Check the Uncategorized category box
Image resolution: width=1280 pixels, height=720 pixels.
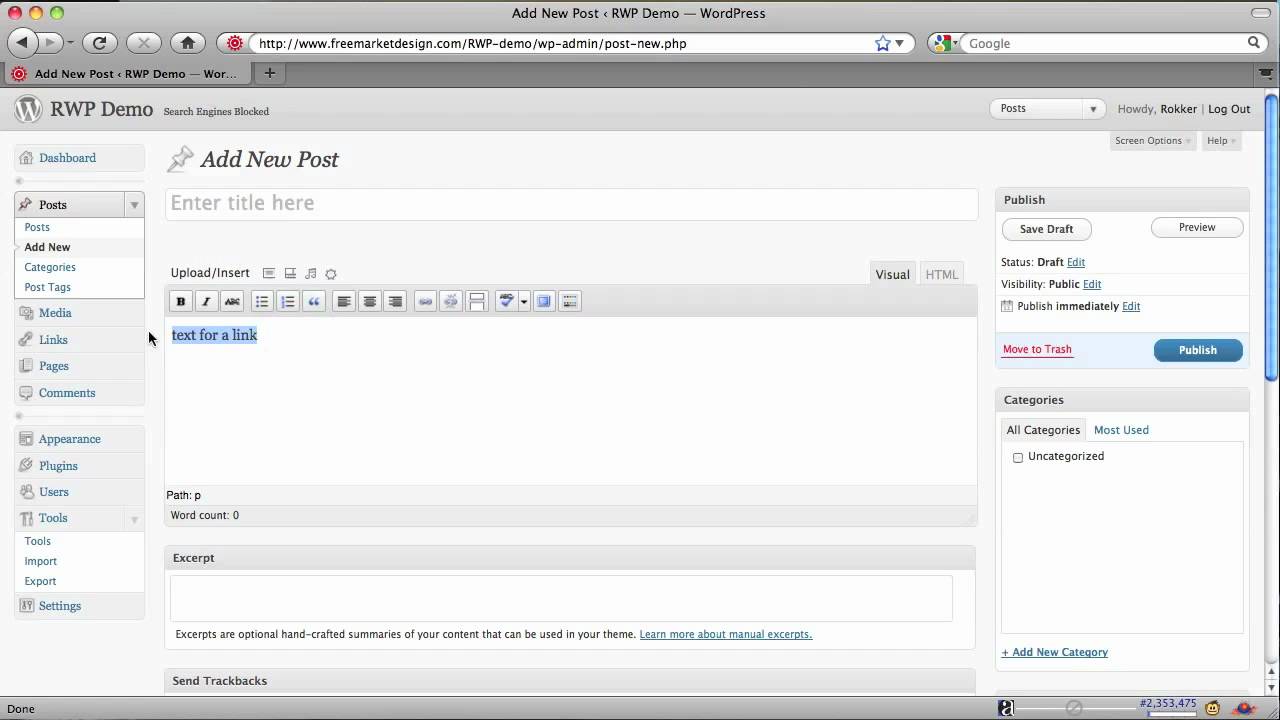[1018, 457]
